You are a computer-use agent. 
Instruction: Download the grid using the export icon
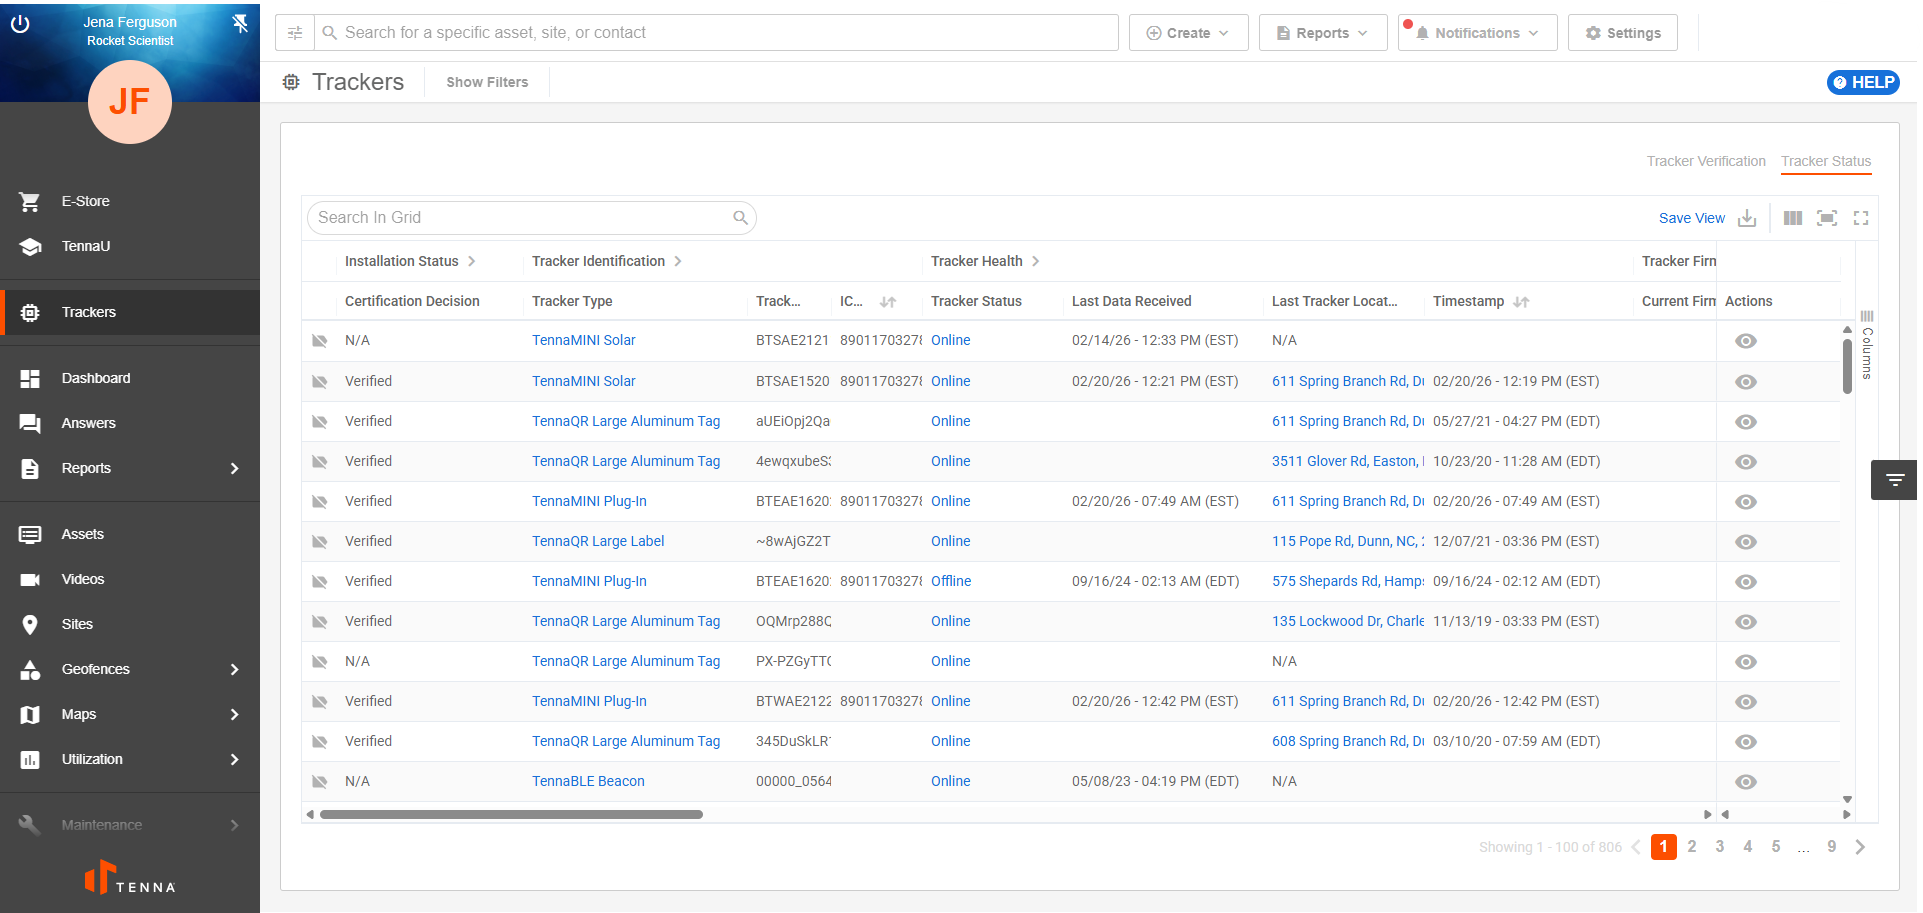1747,218
